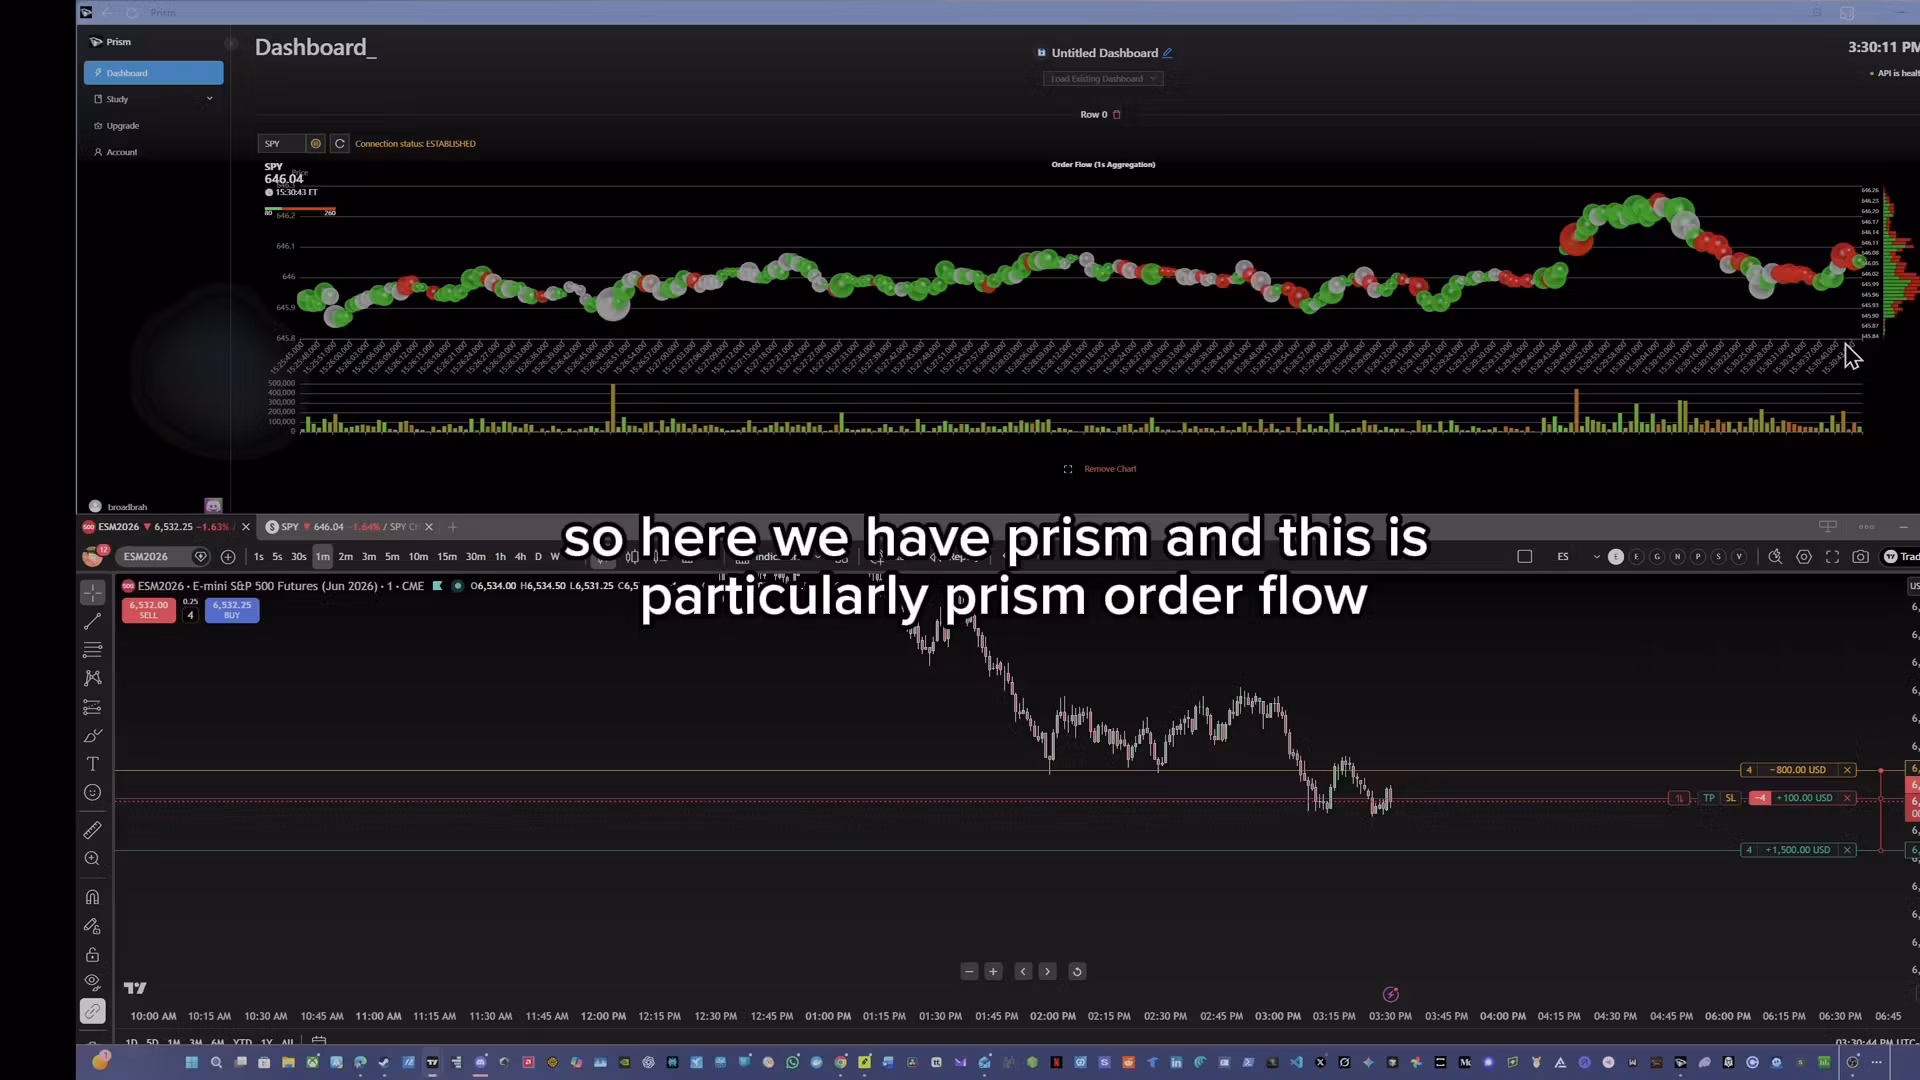The width and height of the screenshot is (1920, 1080).
Task: Select the zoom in tool
Action: click(92, 859)
